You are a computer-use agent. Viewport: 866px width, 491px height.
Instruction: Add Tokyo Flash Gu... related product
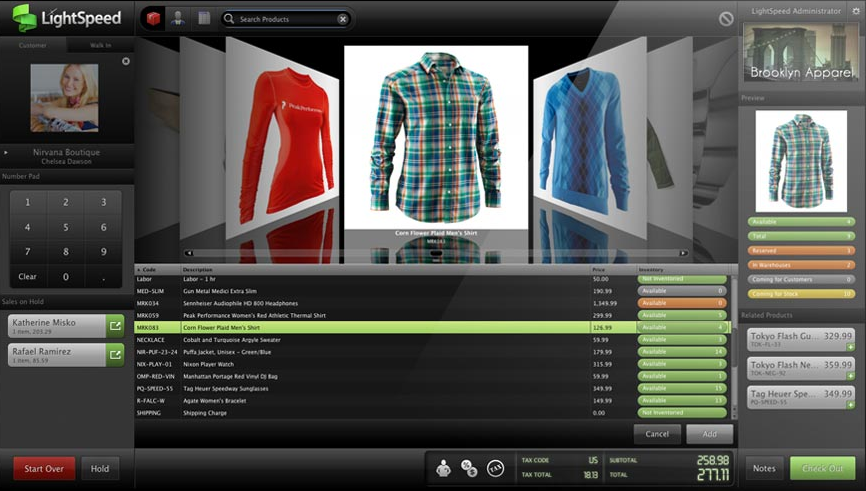click(849, 347)
